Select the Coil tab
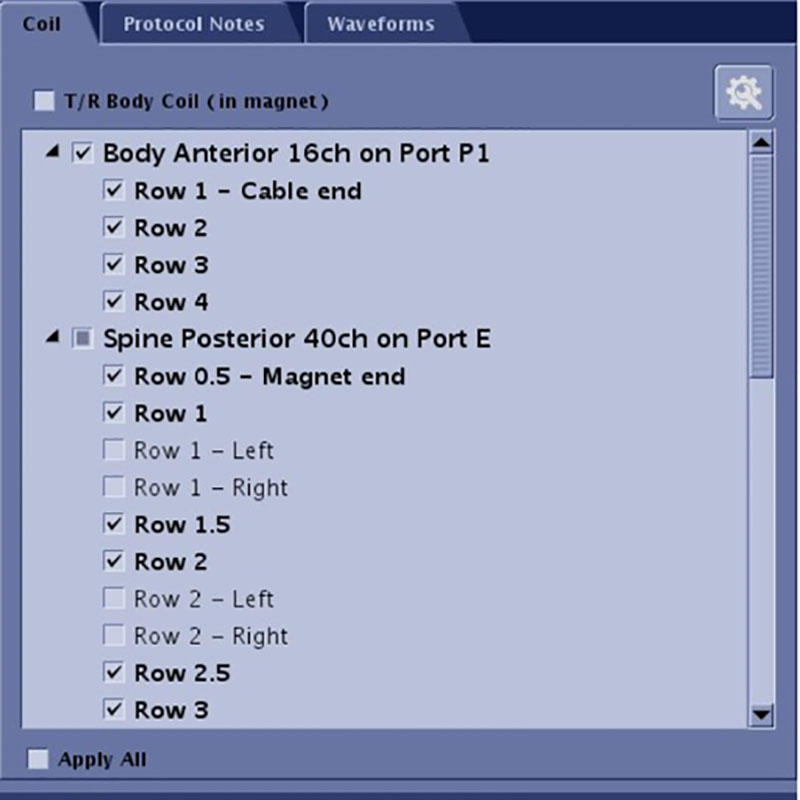 click(42, 23)
